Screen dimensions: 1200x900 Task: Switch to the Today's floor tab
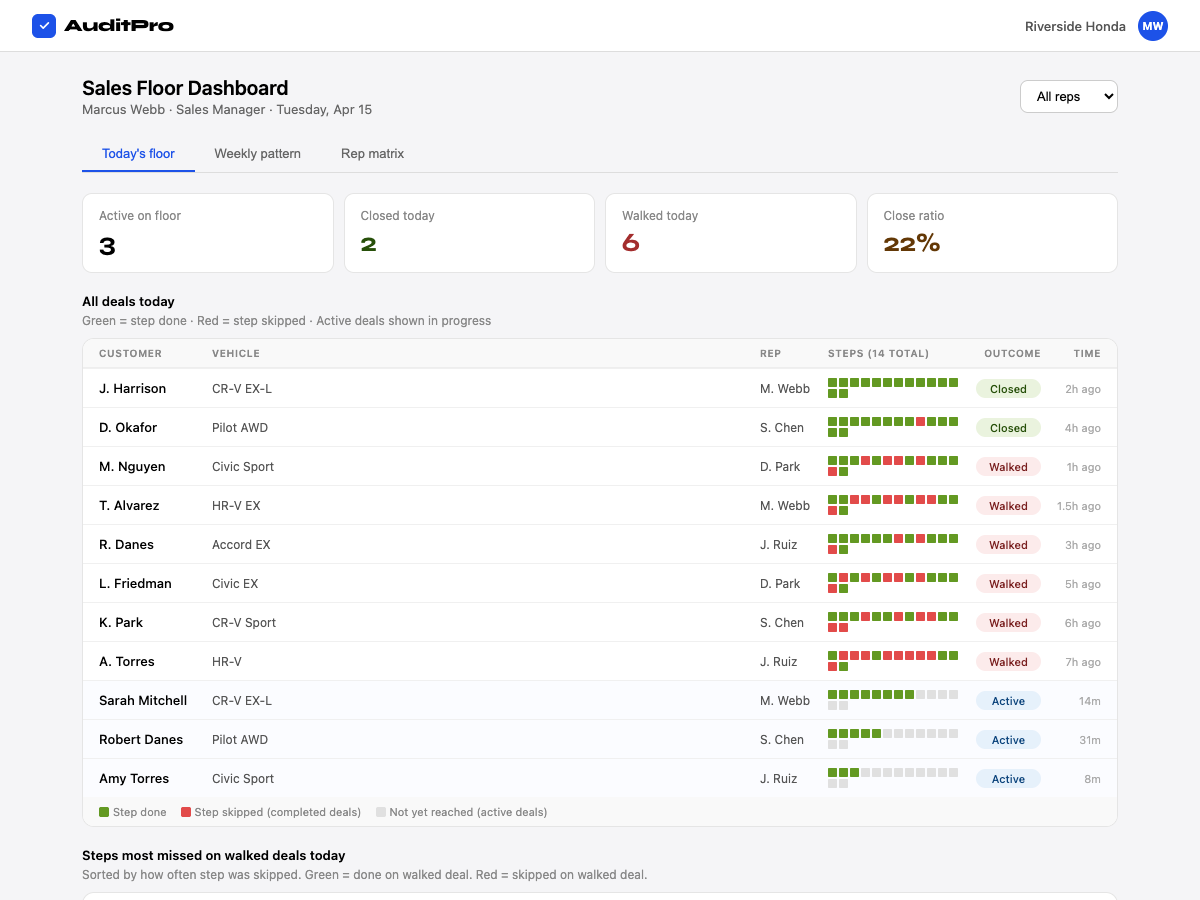click(x=138, y=154)
